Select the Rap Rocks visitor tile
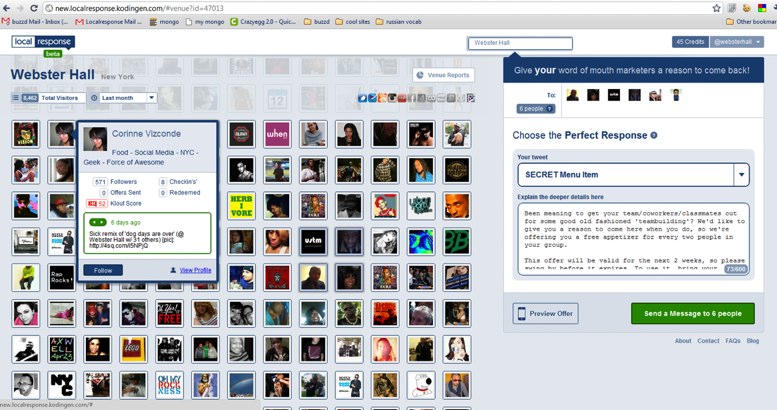This screenshot has height=410, width=777. 62,278
